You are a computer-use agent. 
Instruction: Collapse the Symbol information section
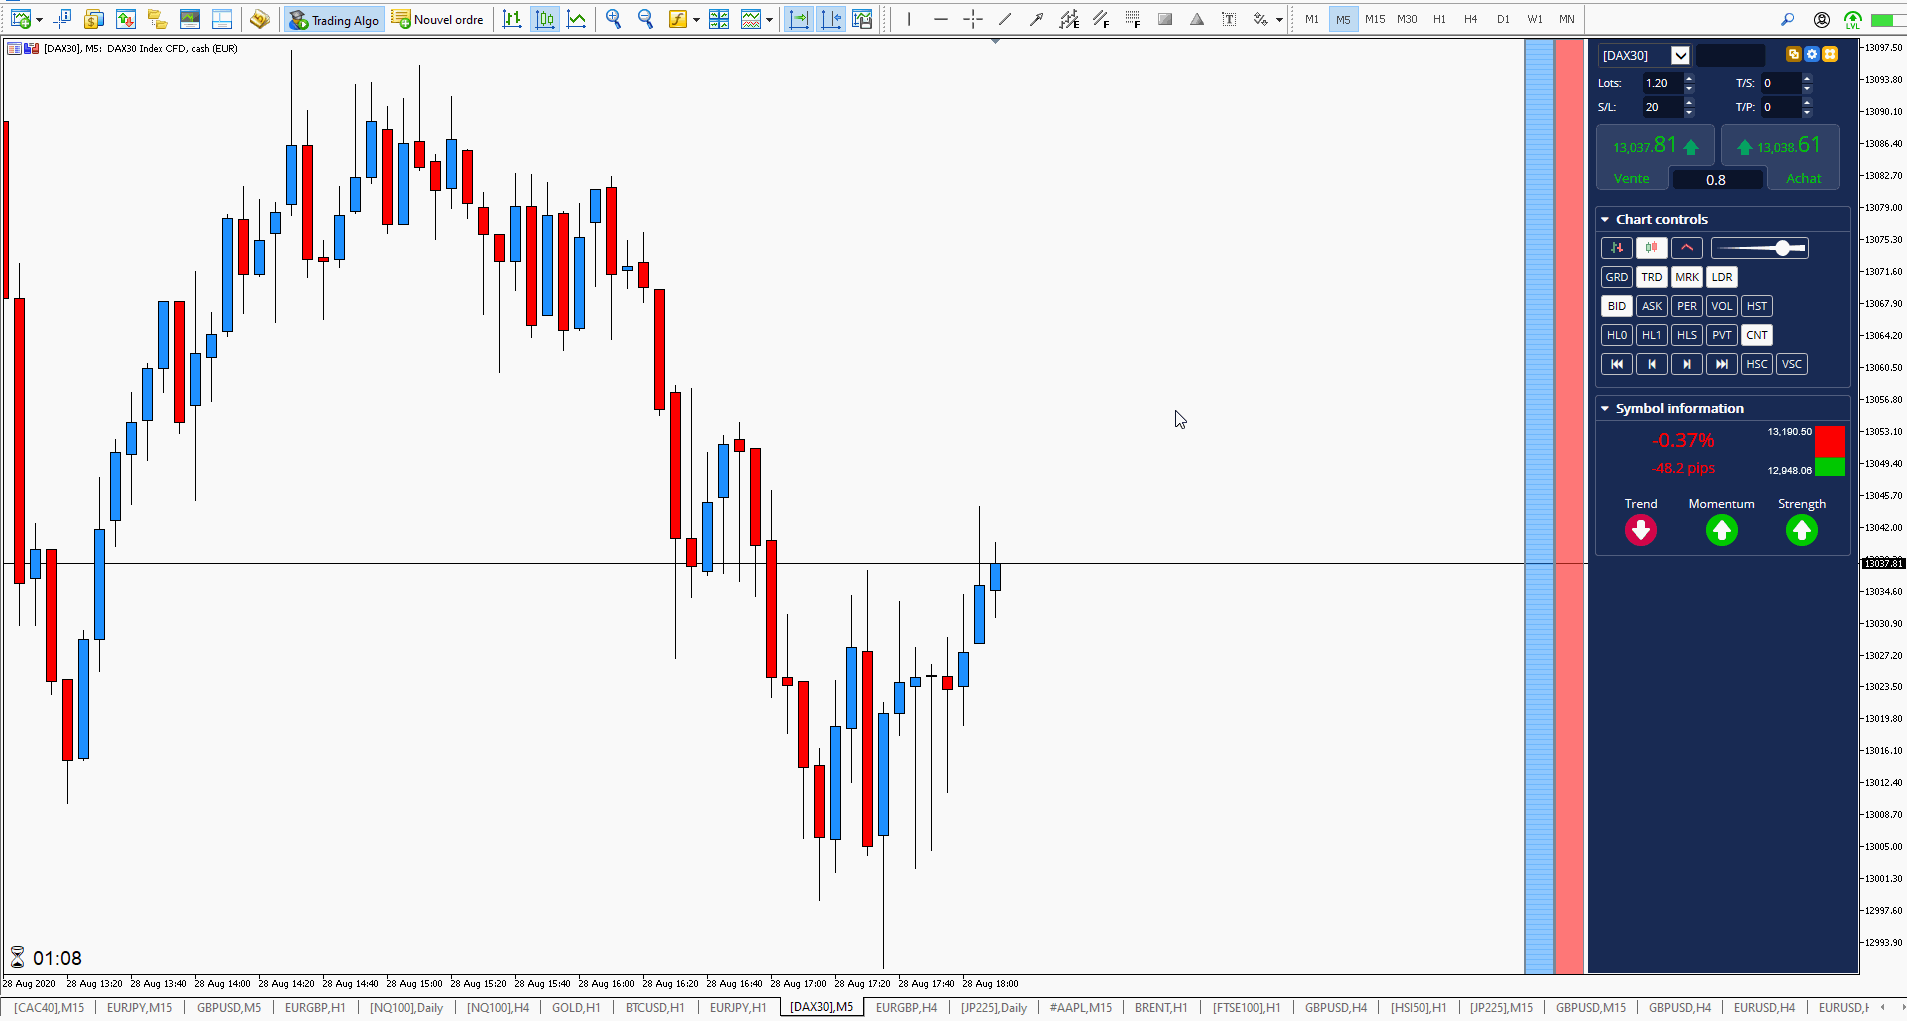click(1605, 408)
